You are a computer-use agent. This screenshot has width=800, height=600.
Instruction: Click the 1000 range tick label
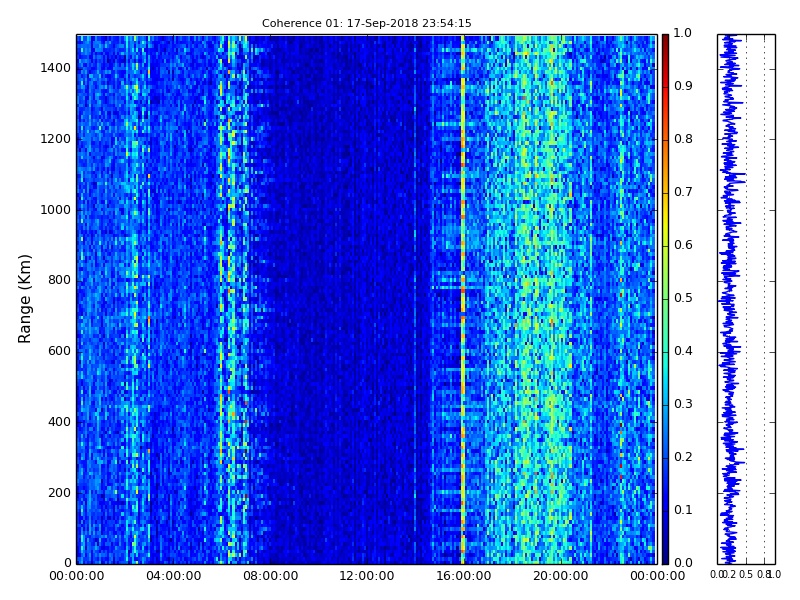click(x=56, y=210)
